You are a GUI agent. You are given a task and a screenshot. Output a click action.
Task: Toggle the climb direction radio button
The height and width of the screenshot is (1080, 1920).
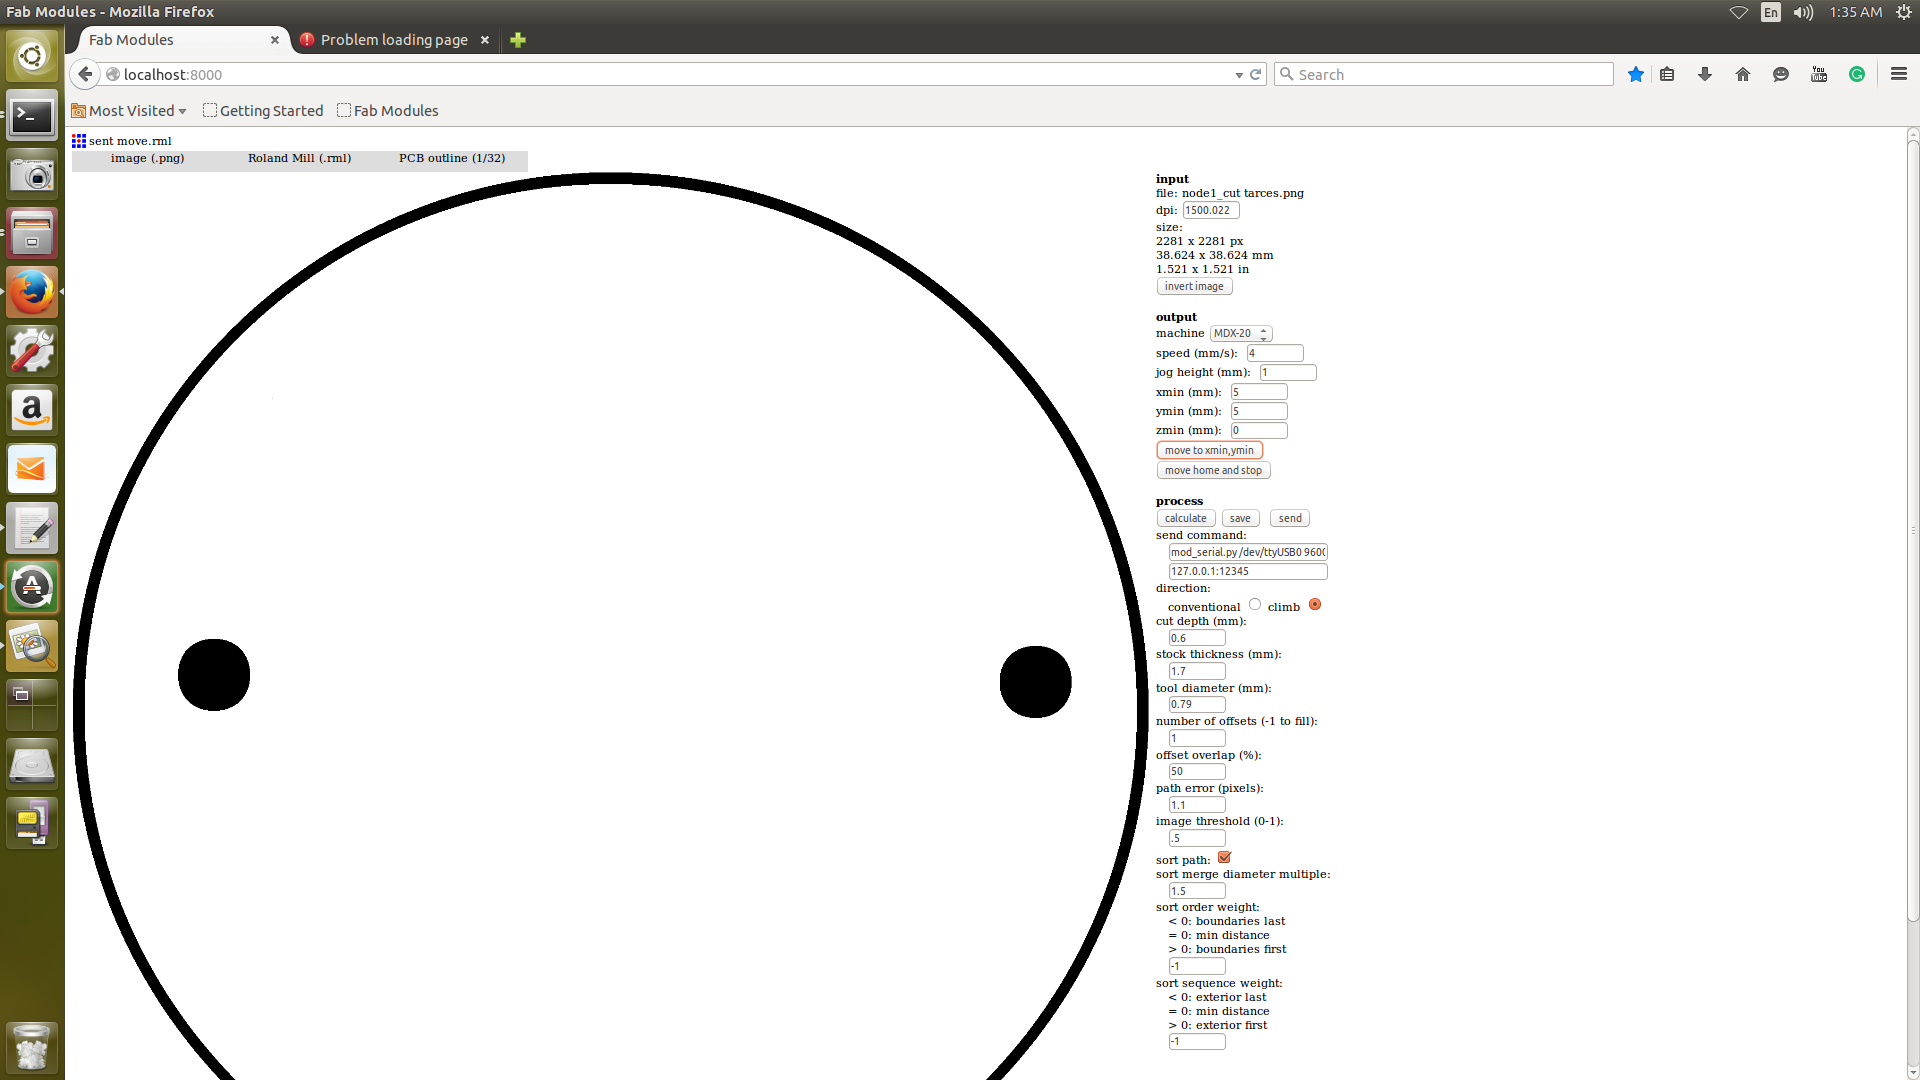coord(1313,605)
